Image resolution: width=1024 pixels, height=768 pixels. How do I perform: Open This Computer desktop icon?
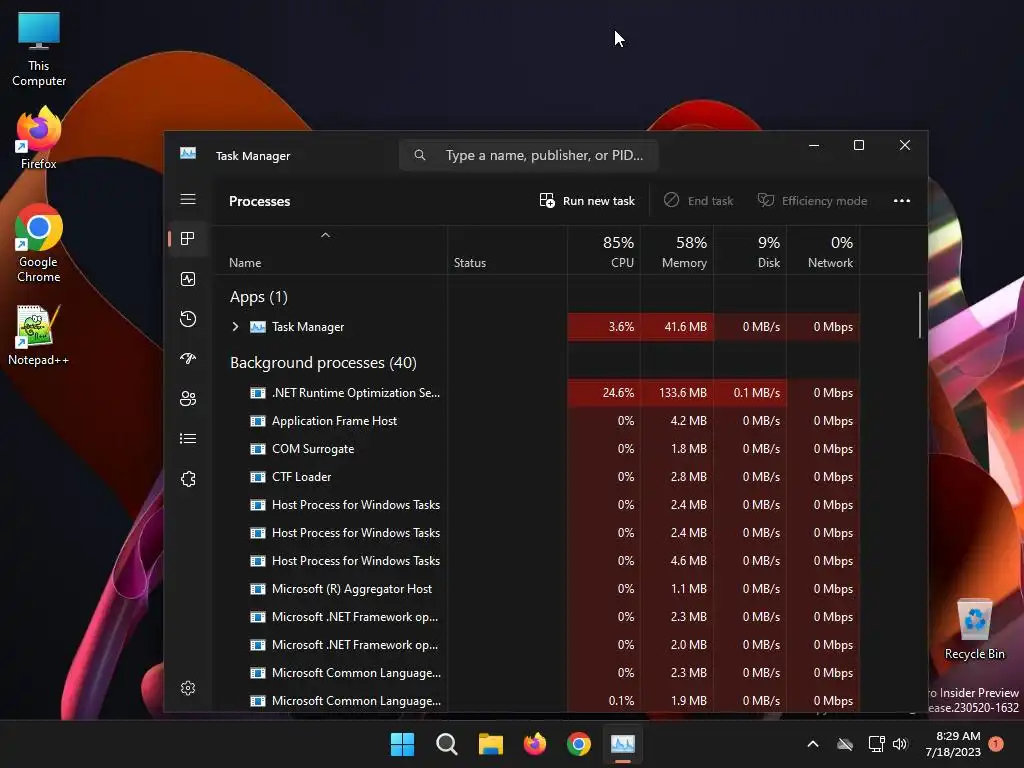(x=39, y=50)
